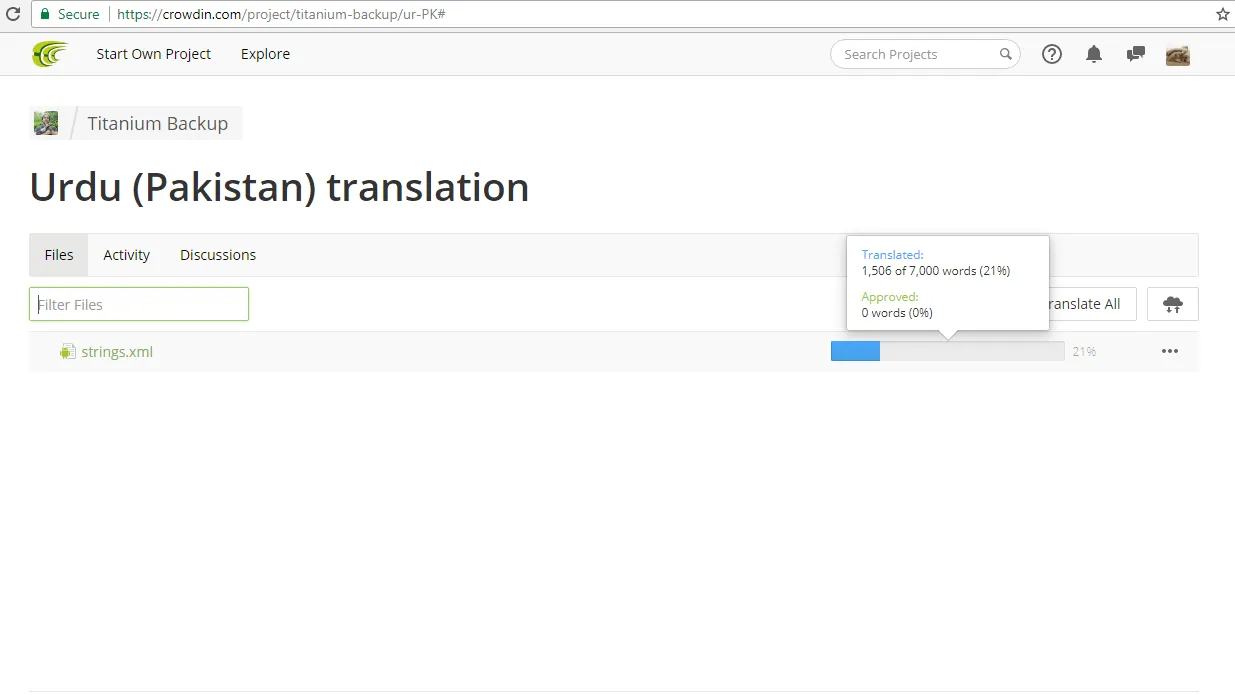Open the Crowdin logo home link

pos(50,54)
